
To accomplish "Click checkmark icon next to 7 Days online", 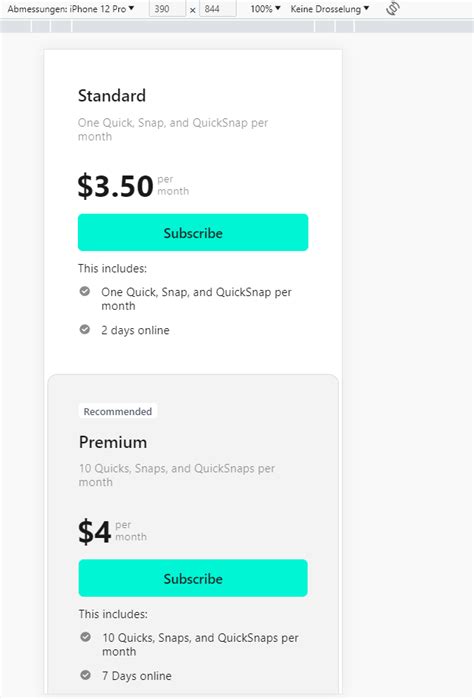I will (x=86, y=675).
